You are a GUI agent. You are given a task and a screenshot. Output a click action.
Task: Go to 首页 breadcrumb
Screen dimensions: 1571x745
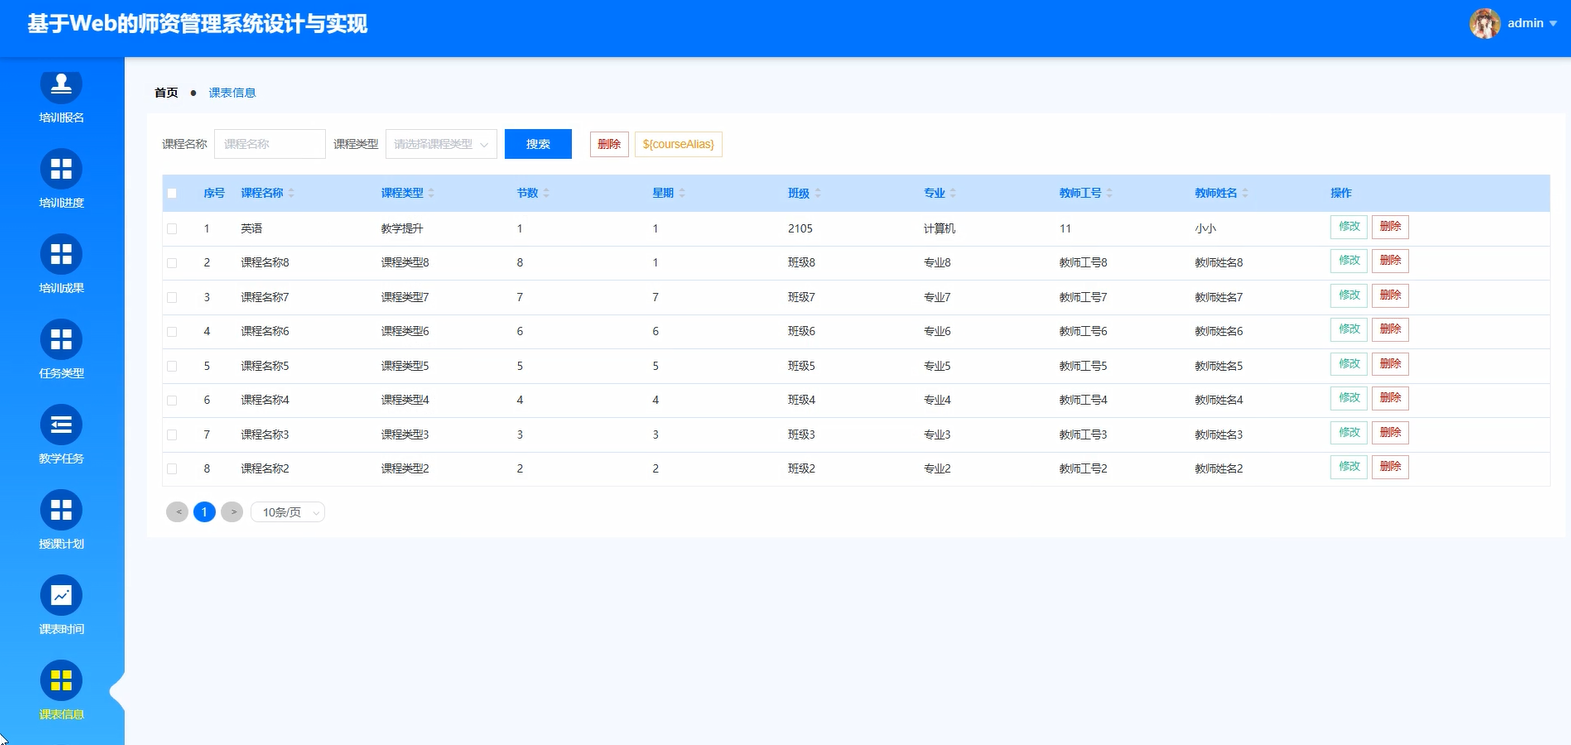[166, 92]
